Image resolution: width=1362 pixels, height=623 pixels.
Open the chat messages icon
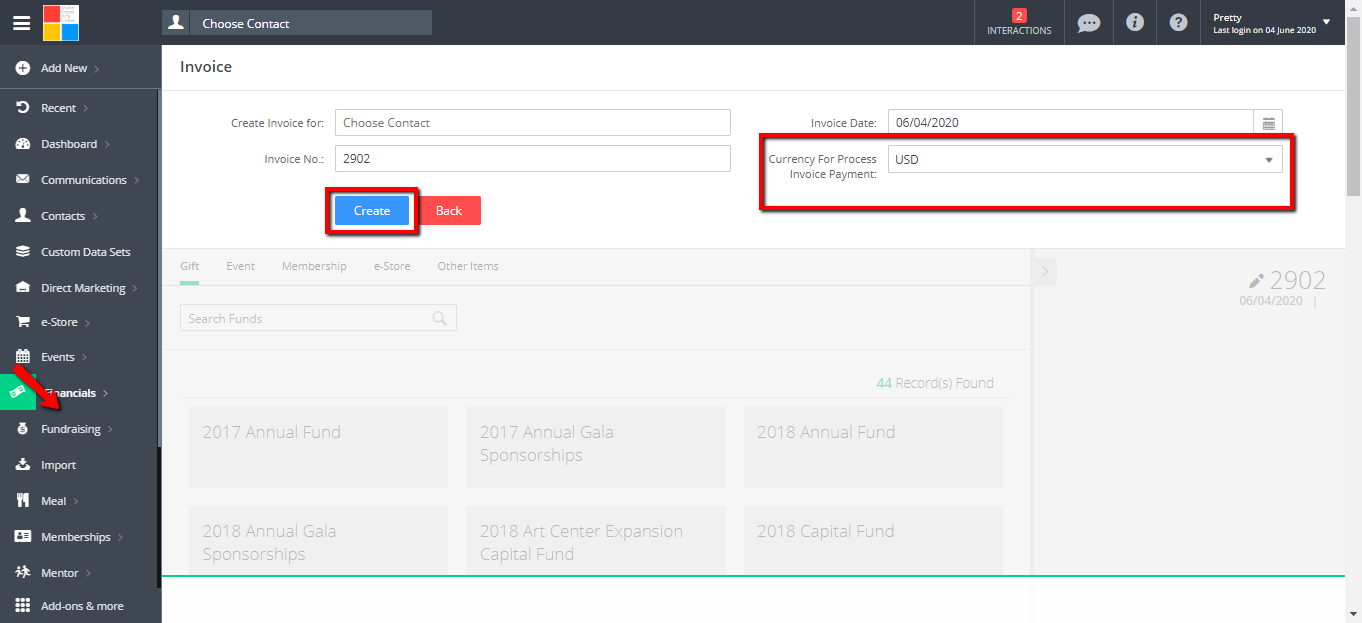click(x=1089, y=22)
